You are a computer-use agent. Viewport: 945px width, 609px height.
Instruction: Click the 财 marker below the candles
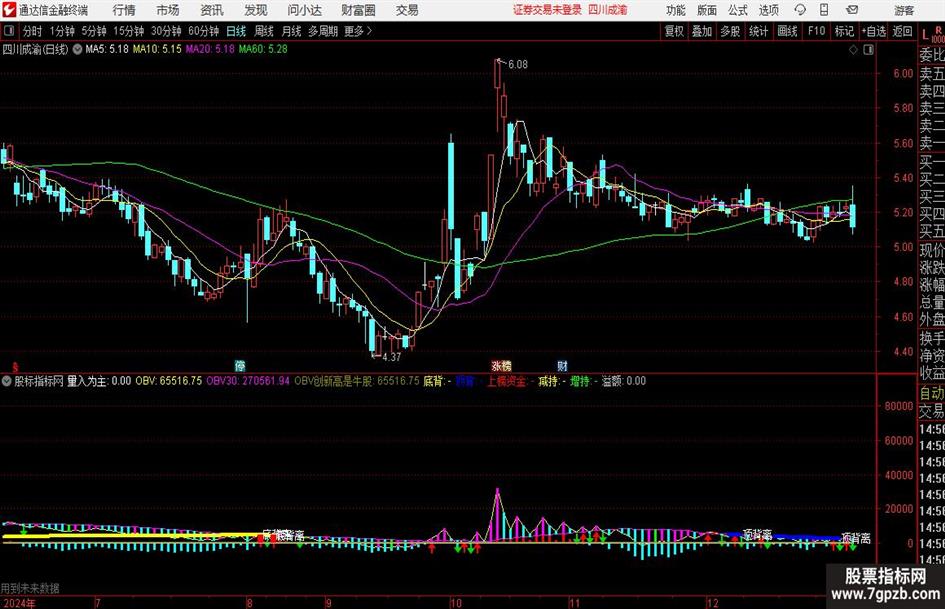pyautogui.click(x=562, y=365)
